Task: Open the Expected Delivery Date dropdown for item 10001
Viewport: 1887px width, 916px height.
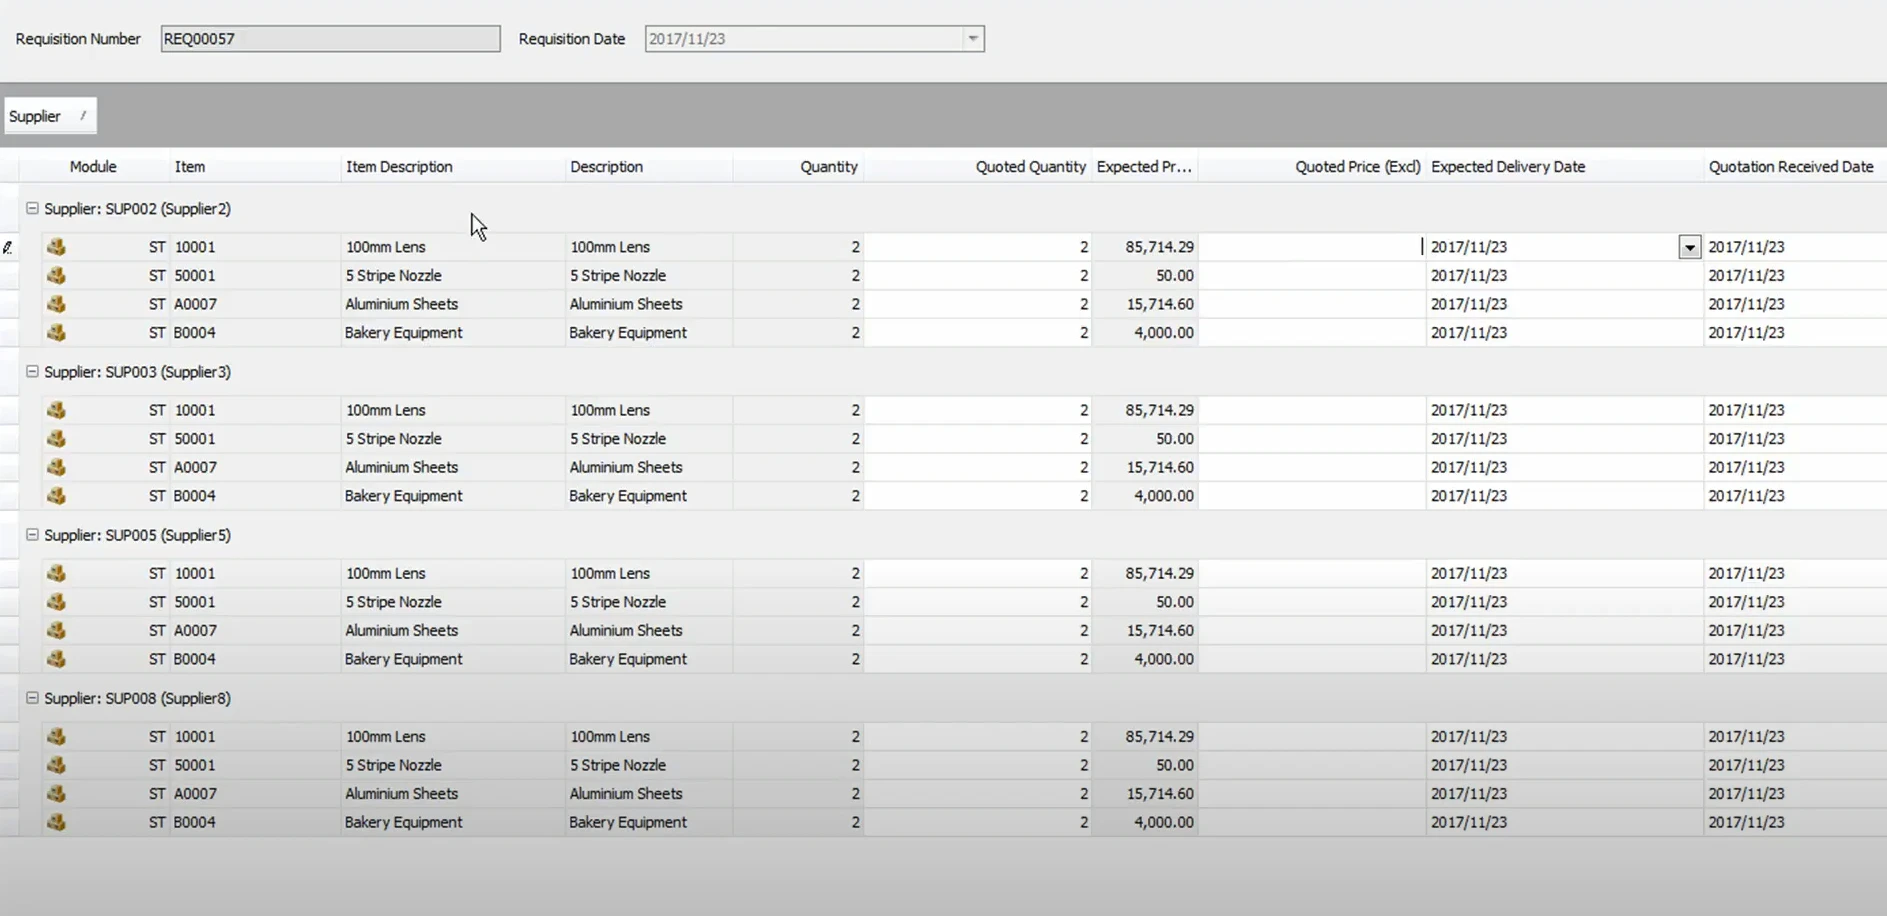Action: point(1689,246)
